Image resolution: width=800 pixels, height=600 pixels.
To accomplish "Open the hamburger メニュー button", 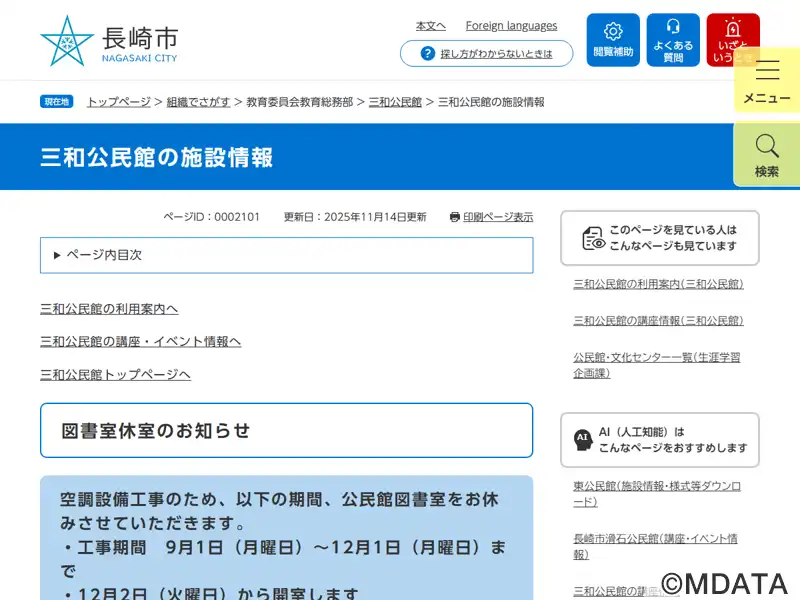I will pyautogui.click(x=767, y=79).
